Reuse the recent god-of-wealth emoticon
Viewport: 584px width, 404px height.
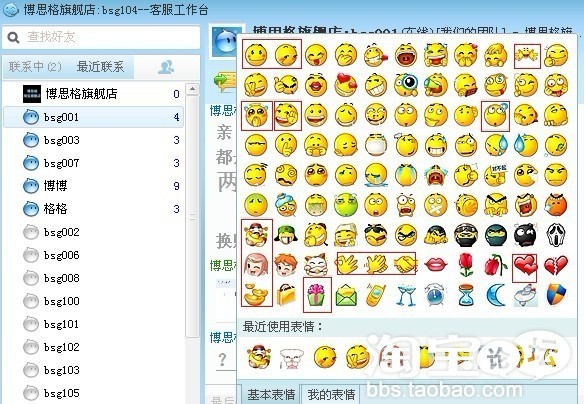point(258,358)
